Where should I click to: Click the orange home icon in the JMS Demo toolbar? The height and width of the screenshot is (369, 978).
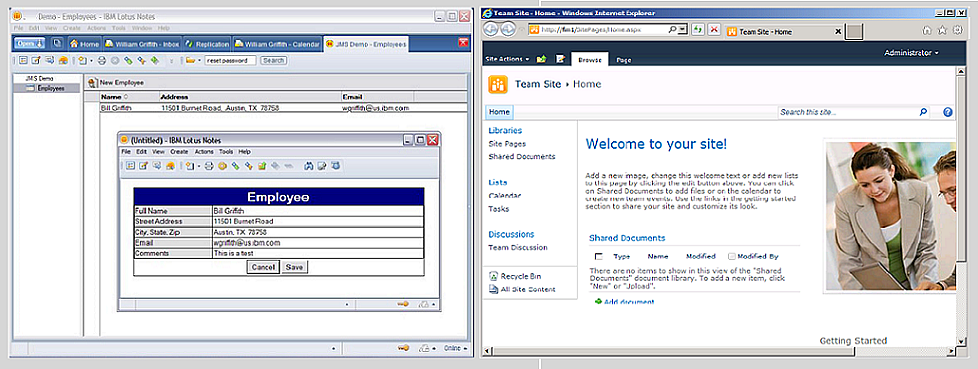pyautogui.click(x=62, y=60)
